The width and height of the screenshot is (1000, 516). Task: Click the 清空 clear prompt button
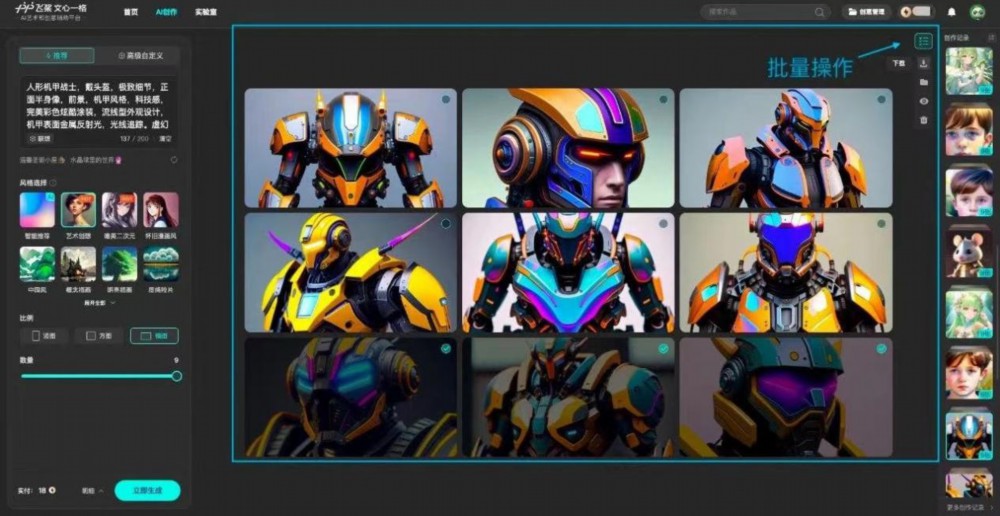pos(165,138)
